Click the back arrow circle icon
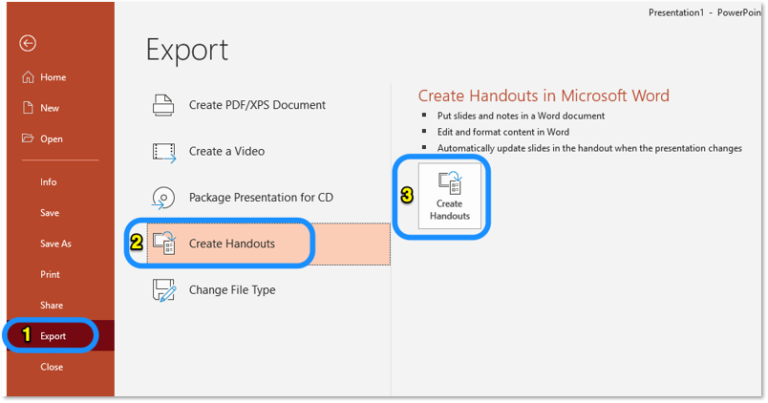Viewport: 768px width, 403px height. (x=28, y=43)
